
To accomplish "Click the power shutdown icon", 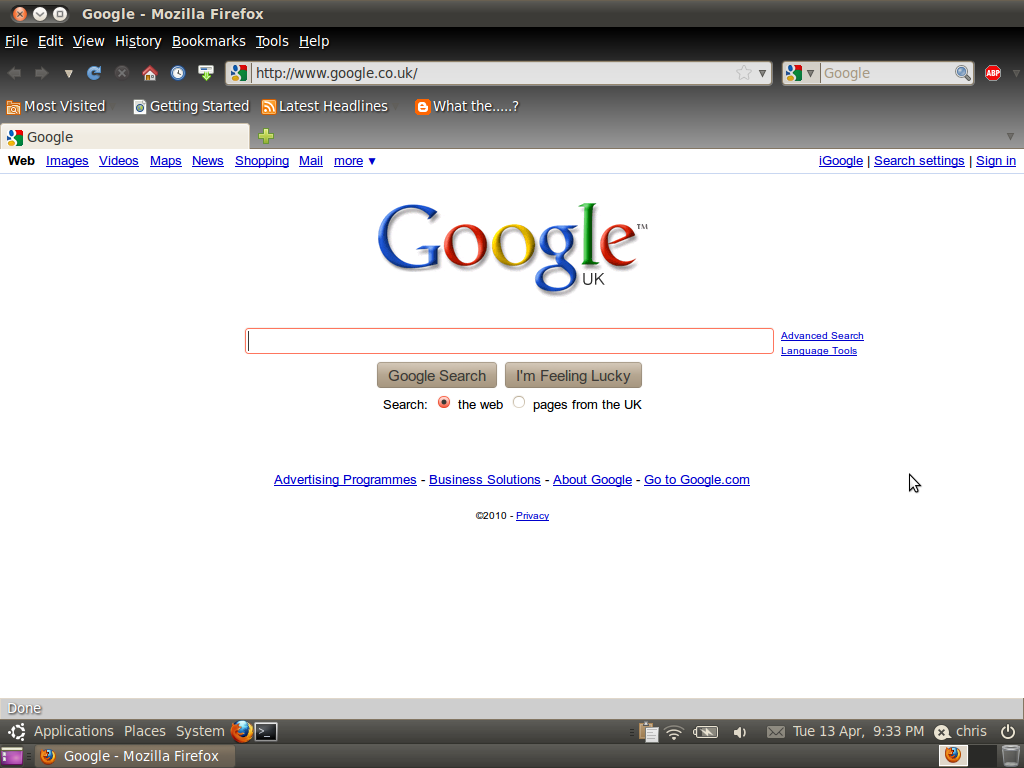I will [x=1008, y=731].
